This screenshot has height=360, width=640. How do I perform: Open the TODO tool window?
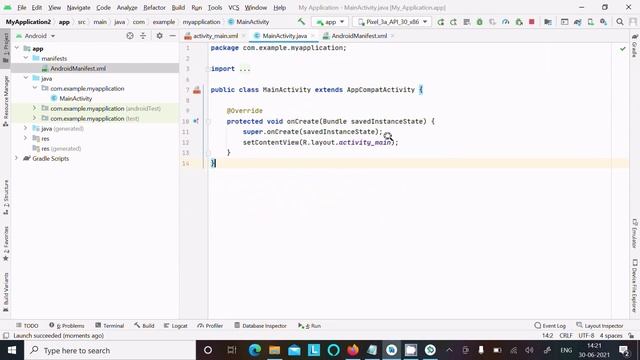(27, 326)
